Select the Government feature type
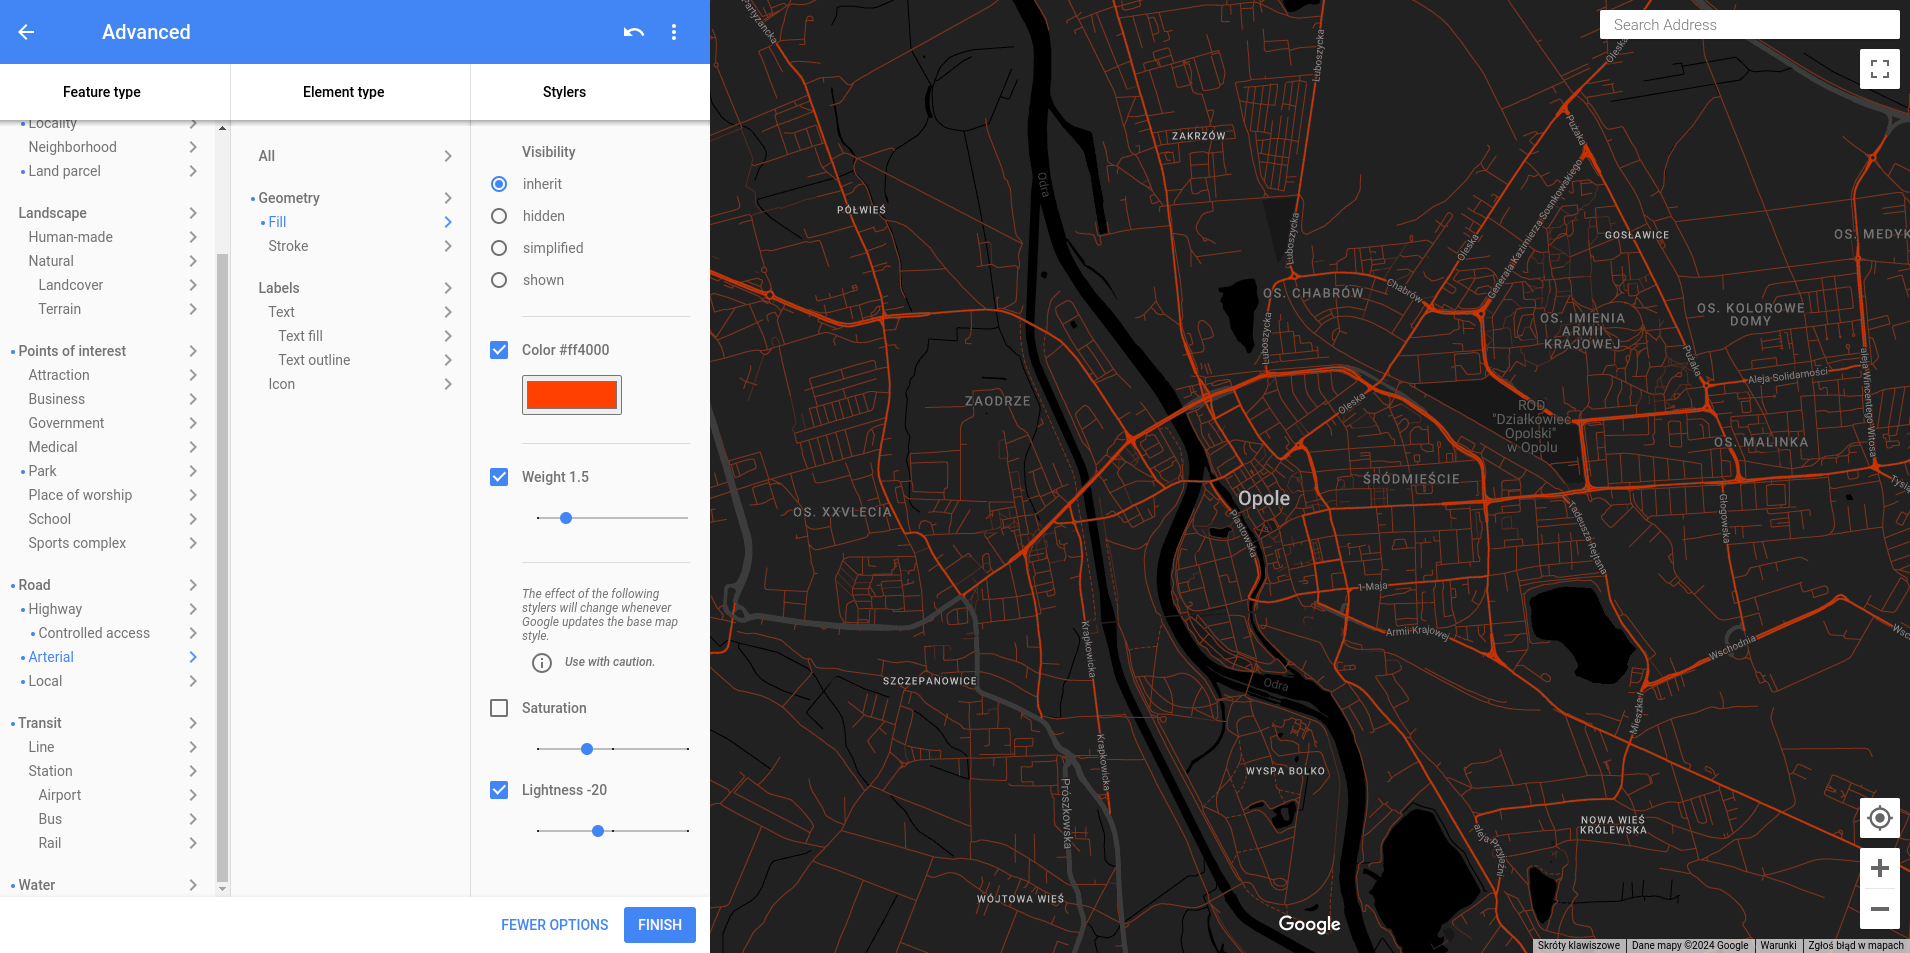 (66, 423)
